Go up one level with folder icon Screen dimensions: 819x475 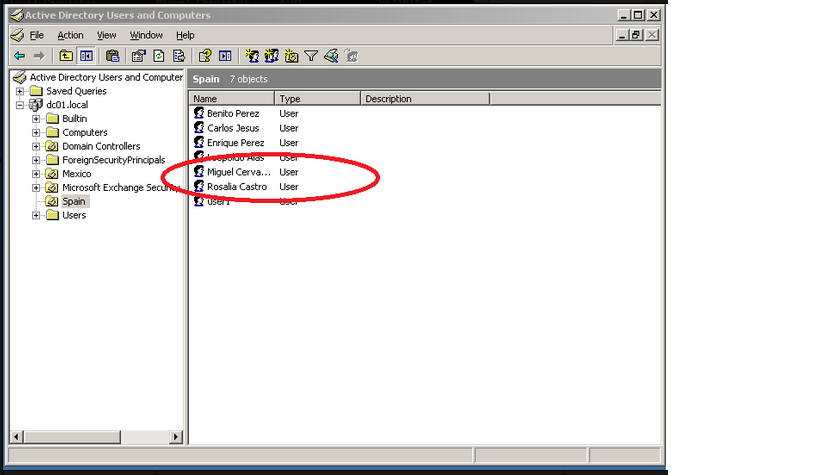coord(66,55)
